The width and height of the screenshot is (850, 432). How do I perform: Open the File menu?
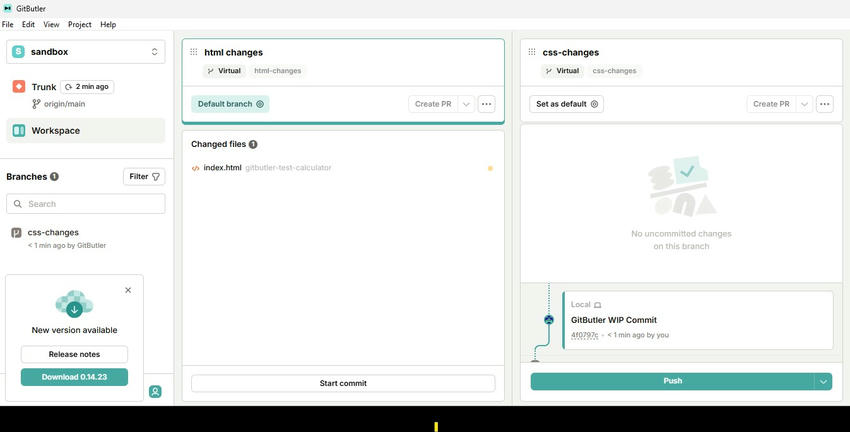point(8,24)
